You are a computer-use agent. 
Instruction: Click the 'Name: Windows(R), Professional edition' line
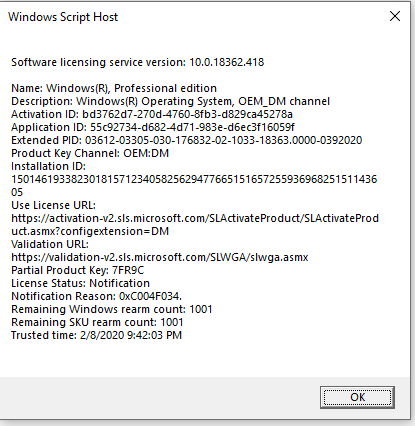(114, 88)
